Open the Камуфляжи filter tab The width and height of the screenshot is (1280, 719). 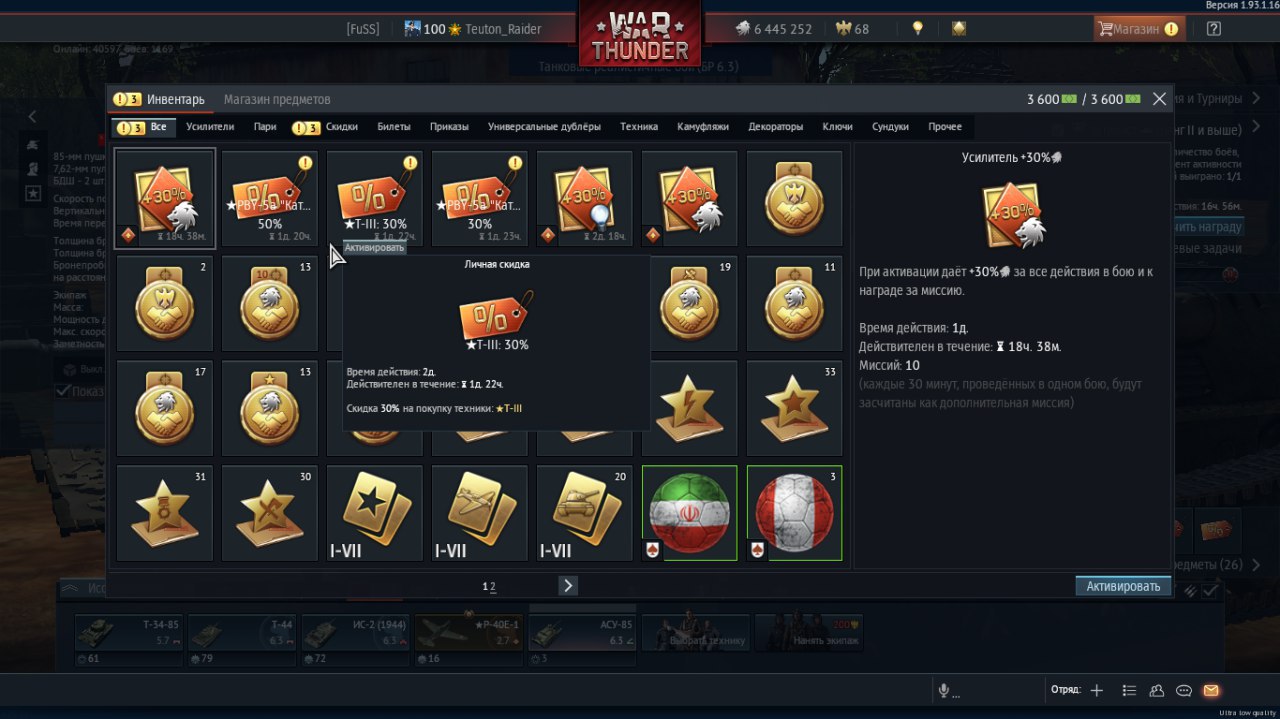click(703, 127)
